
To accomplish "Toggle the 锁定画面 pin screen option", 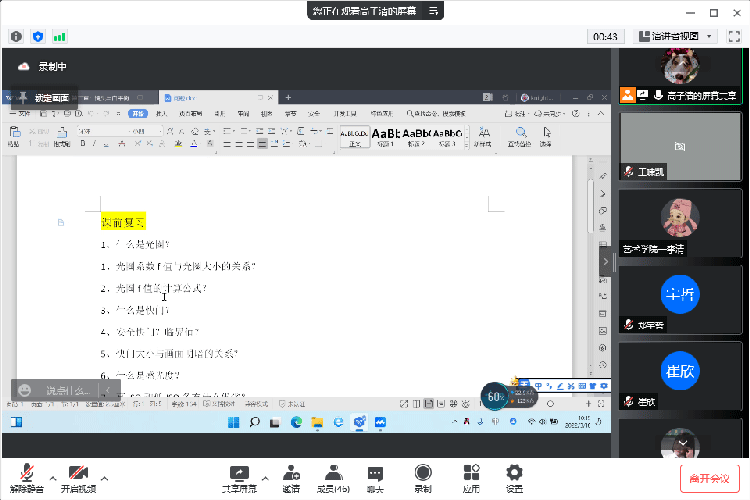I will click(44, 98).
